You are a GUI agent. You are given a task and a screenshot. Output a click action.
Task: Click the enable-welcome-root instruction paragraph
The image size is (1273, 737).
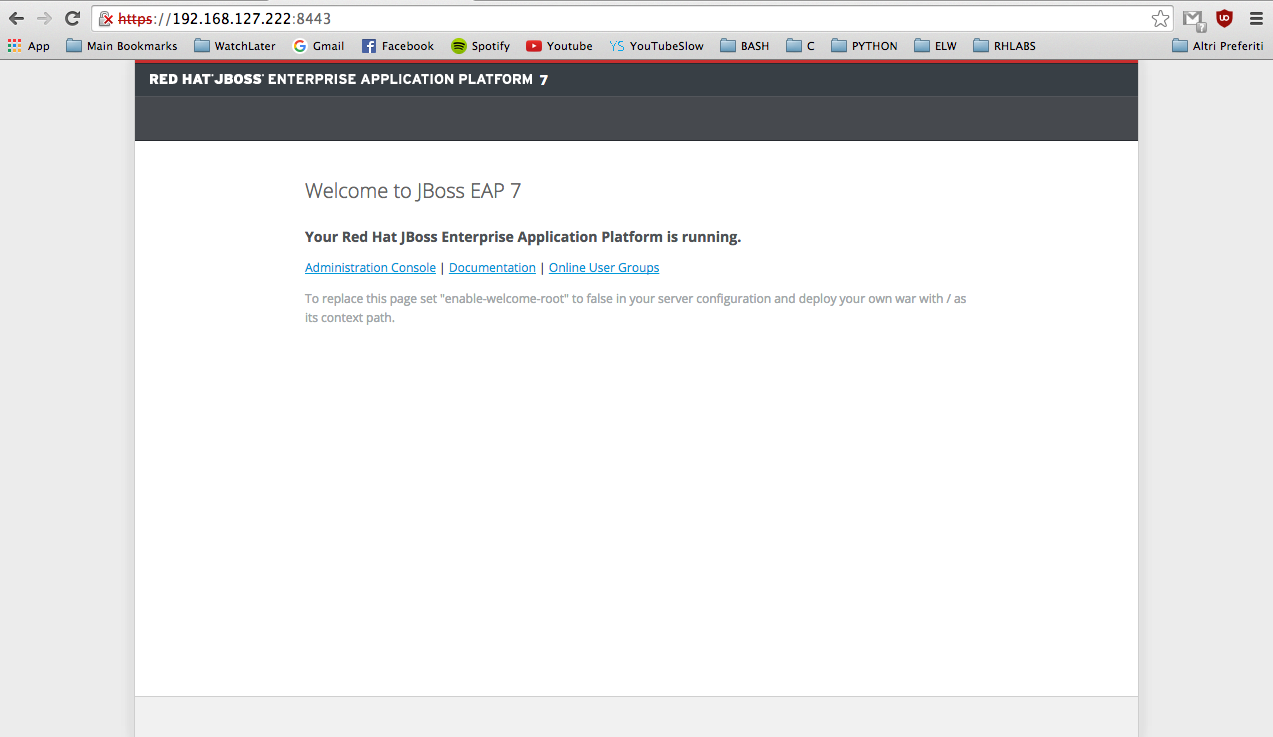tap(636, 308)
